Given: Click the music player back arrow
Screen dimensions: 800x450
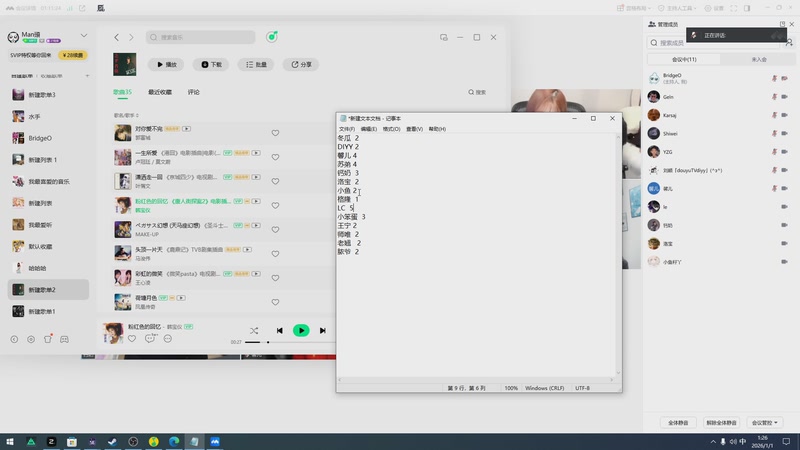Looking at the screenshot, I should pyautogui.click(x=116, y=37).
